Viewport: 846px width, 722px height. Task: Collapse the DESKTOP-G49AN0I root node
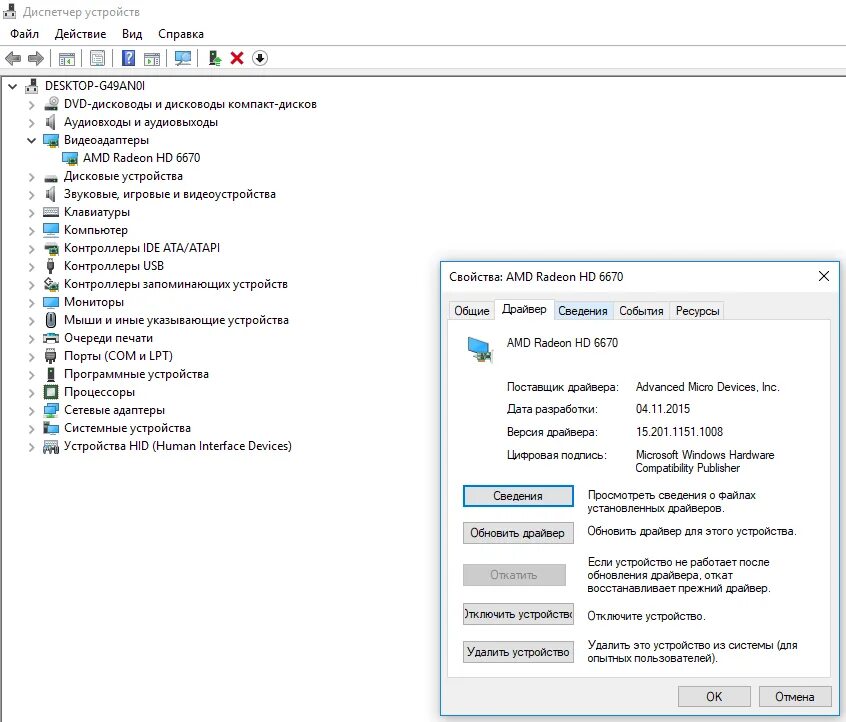coord(12,86)
